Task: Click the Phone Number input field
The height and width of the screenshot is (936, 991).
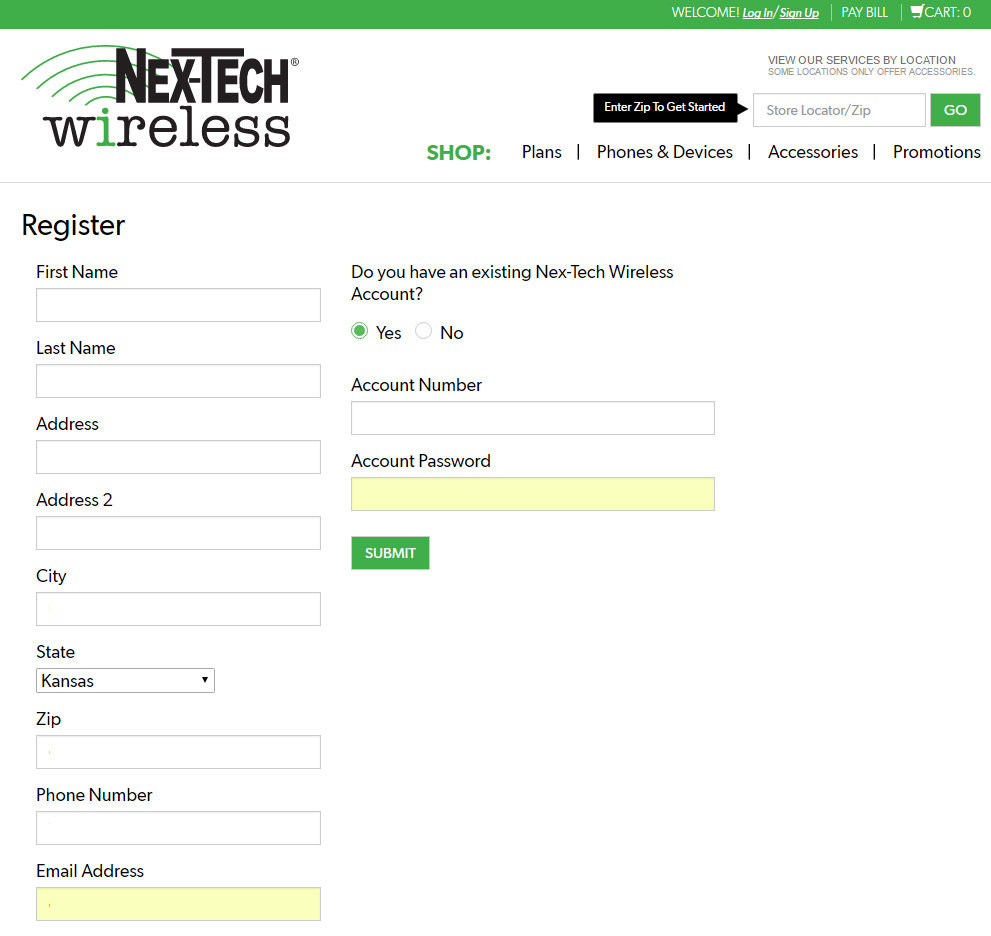Action: click(178, 828)
